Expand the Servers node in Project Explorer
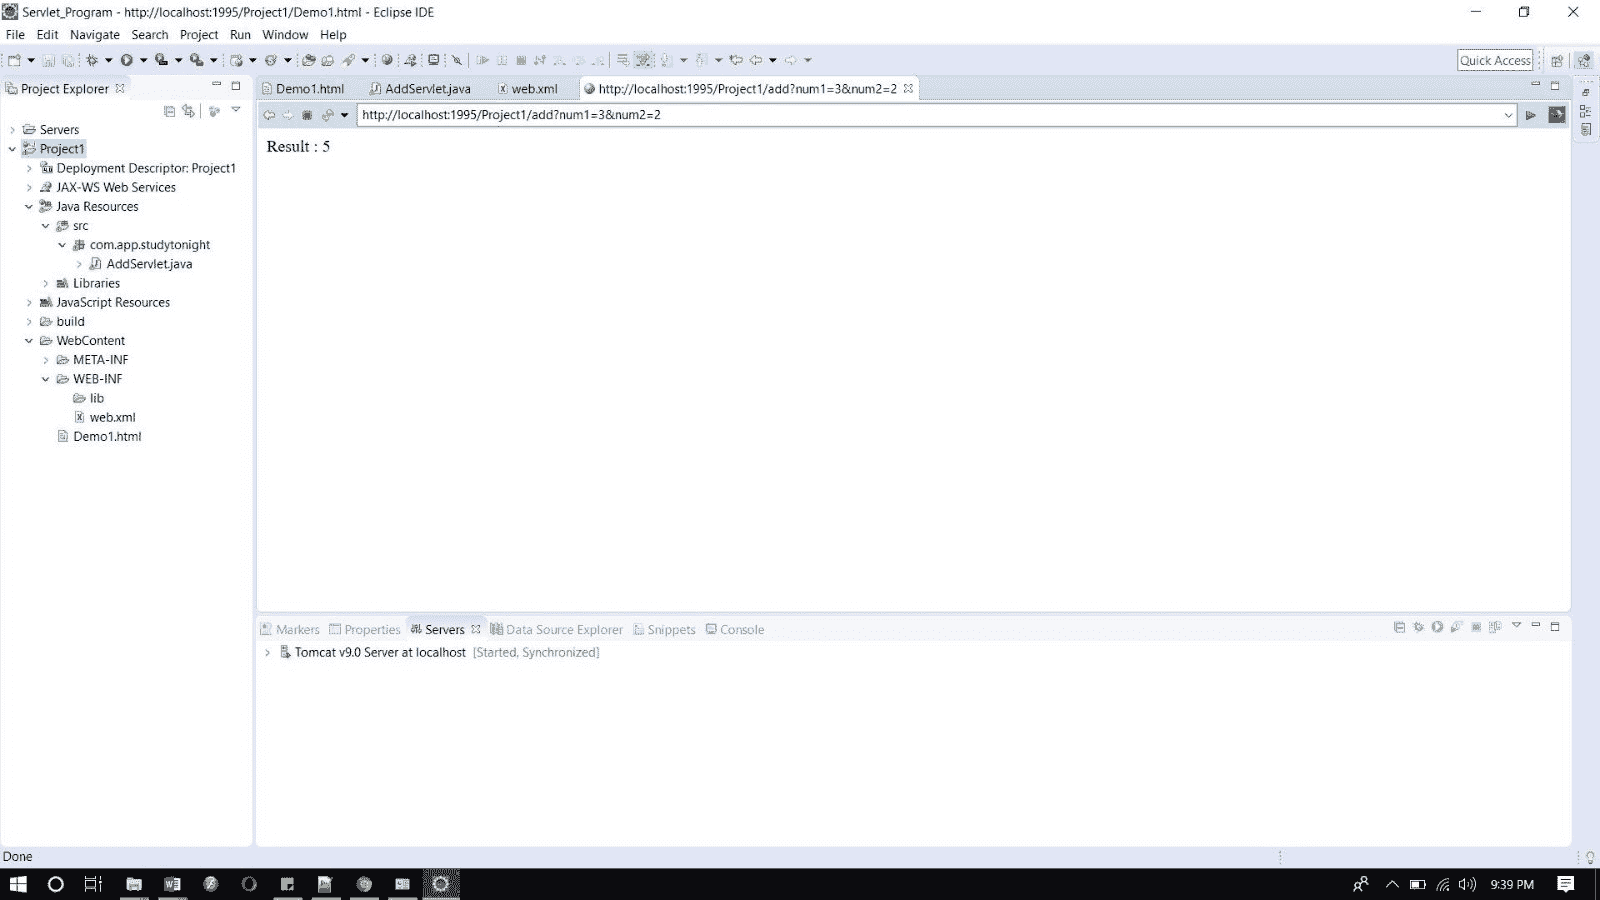The height and width of the screenshot is (900, 1600). point(12,129)
